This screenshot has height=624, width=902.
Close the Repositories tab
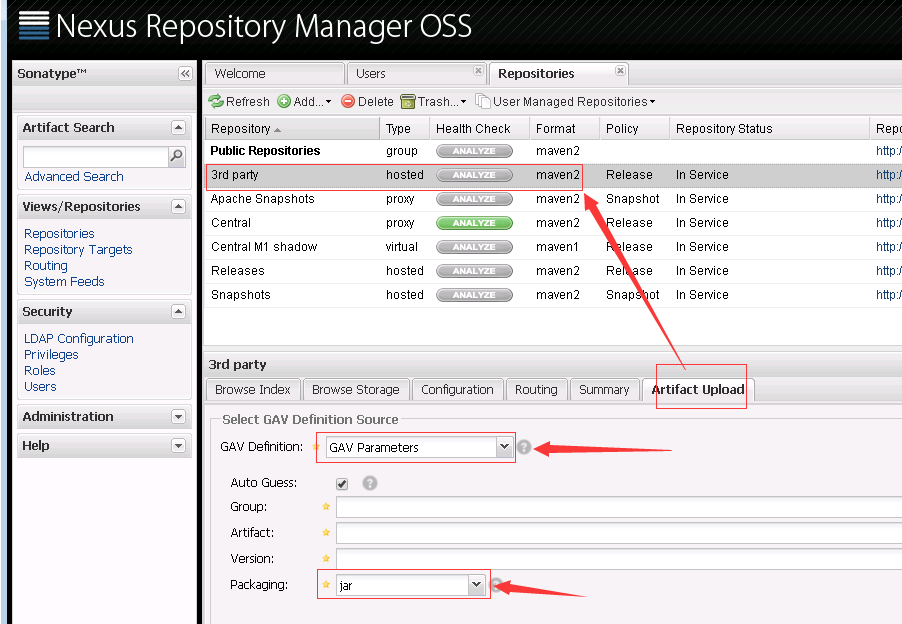(620, 70)
